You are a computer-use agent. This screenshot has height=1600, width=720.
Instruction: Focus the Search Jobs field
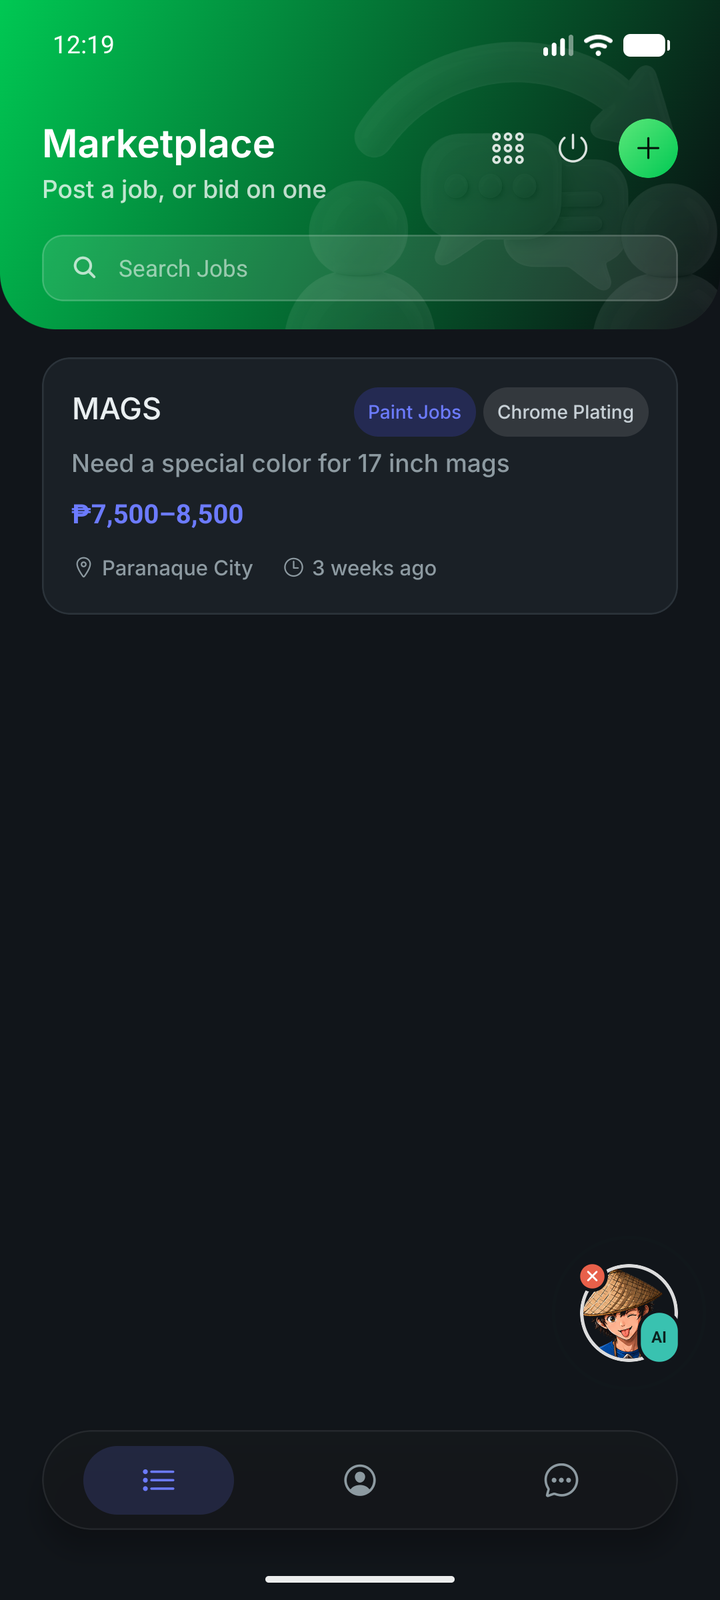pyautogui.click(x=360, y=268)
